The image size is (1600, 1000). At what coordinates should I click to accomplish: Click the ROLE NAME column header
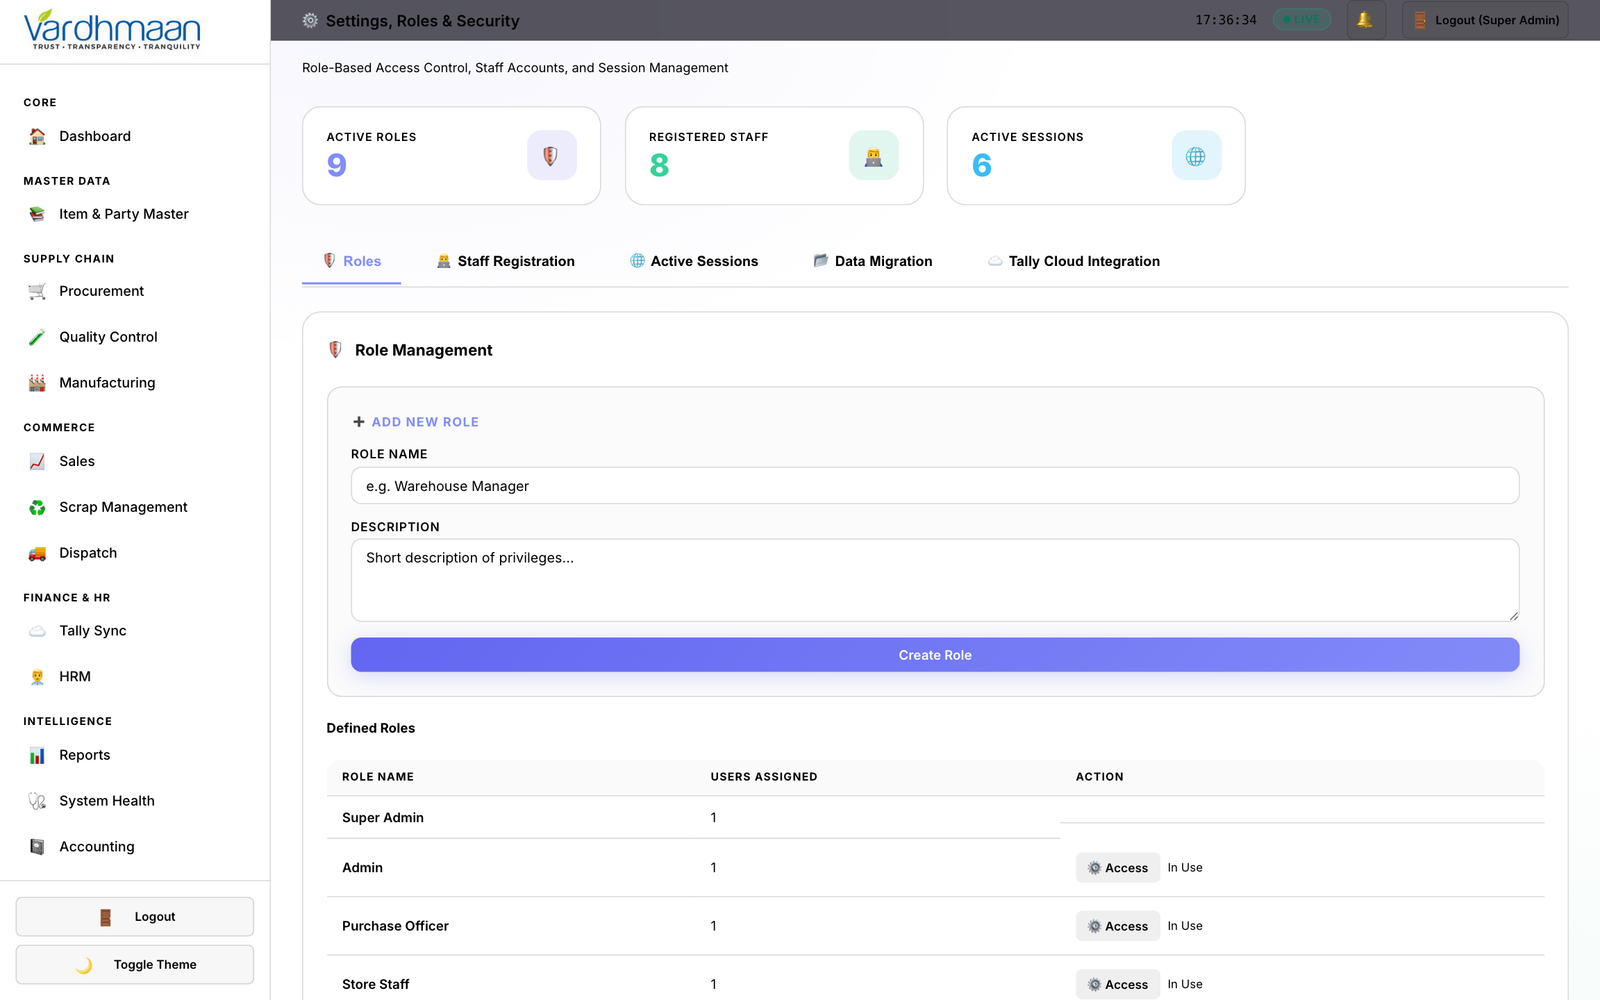pyautogui.click(x=378, y=777)
